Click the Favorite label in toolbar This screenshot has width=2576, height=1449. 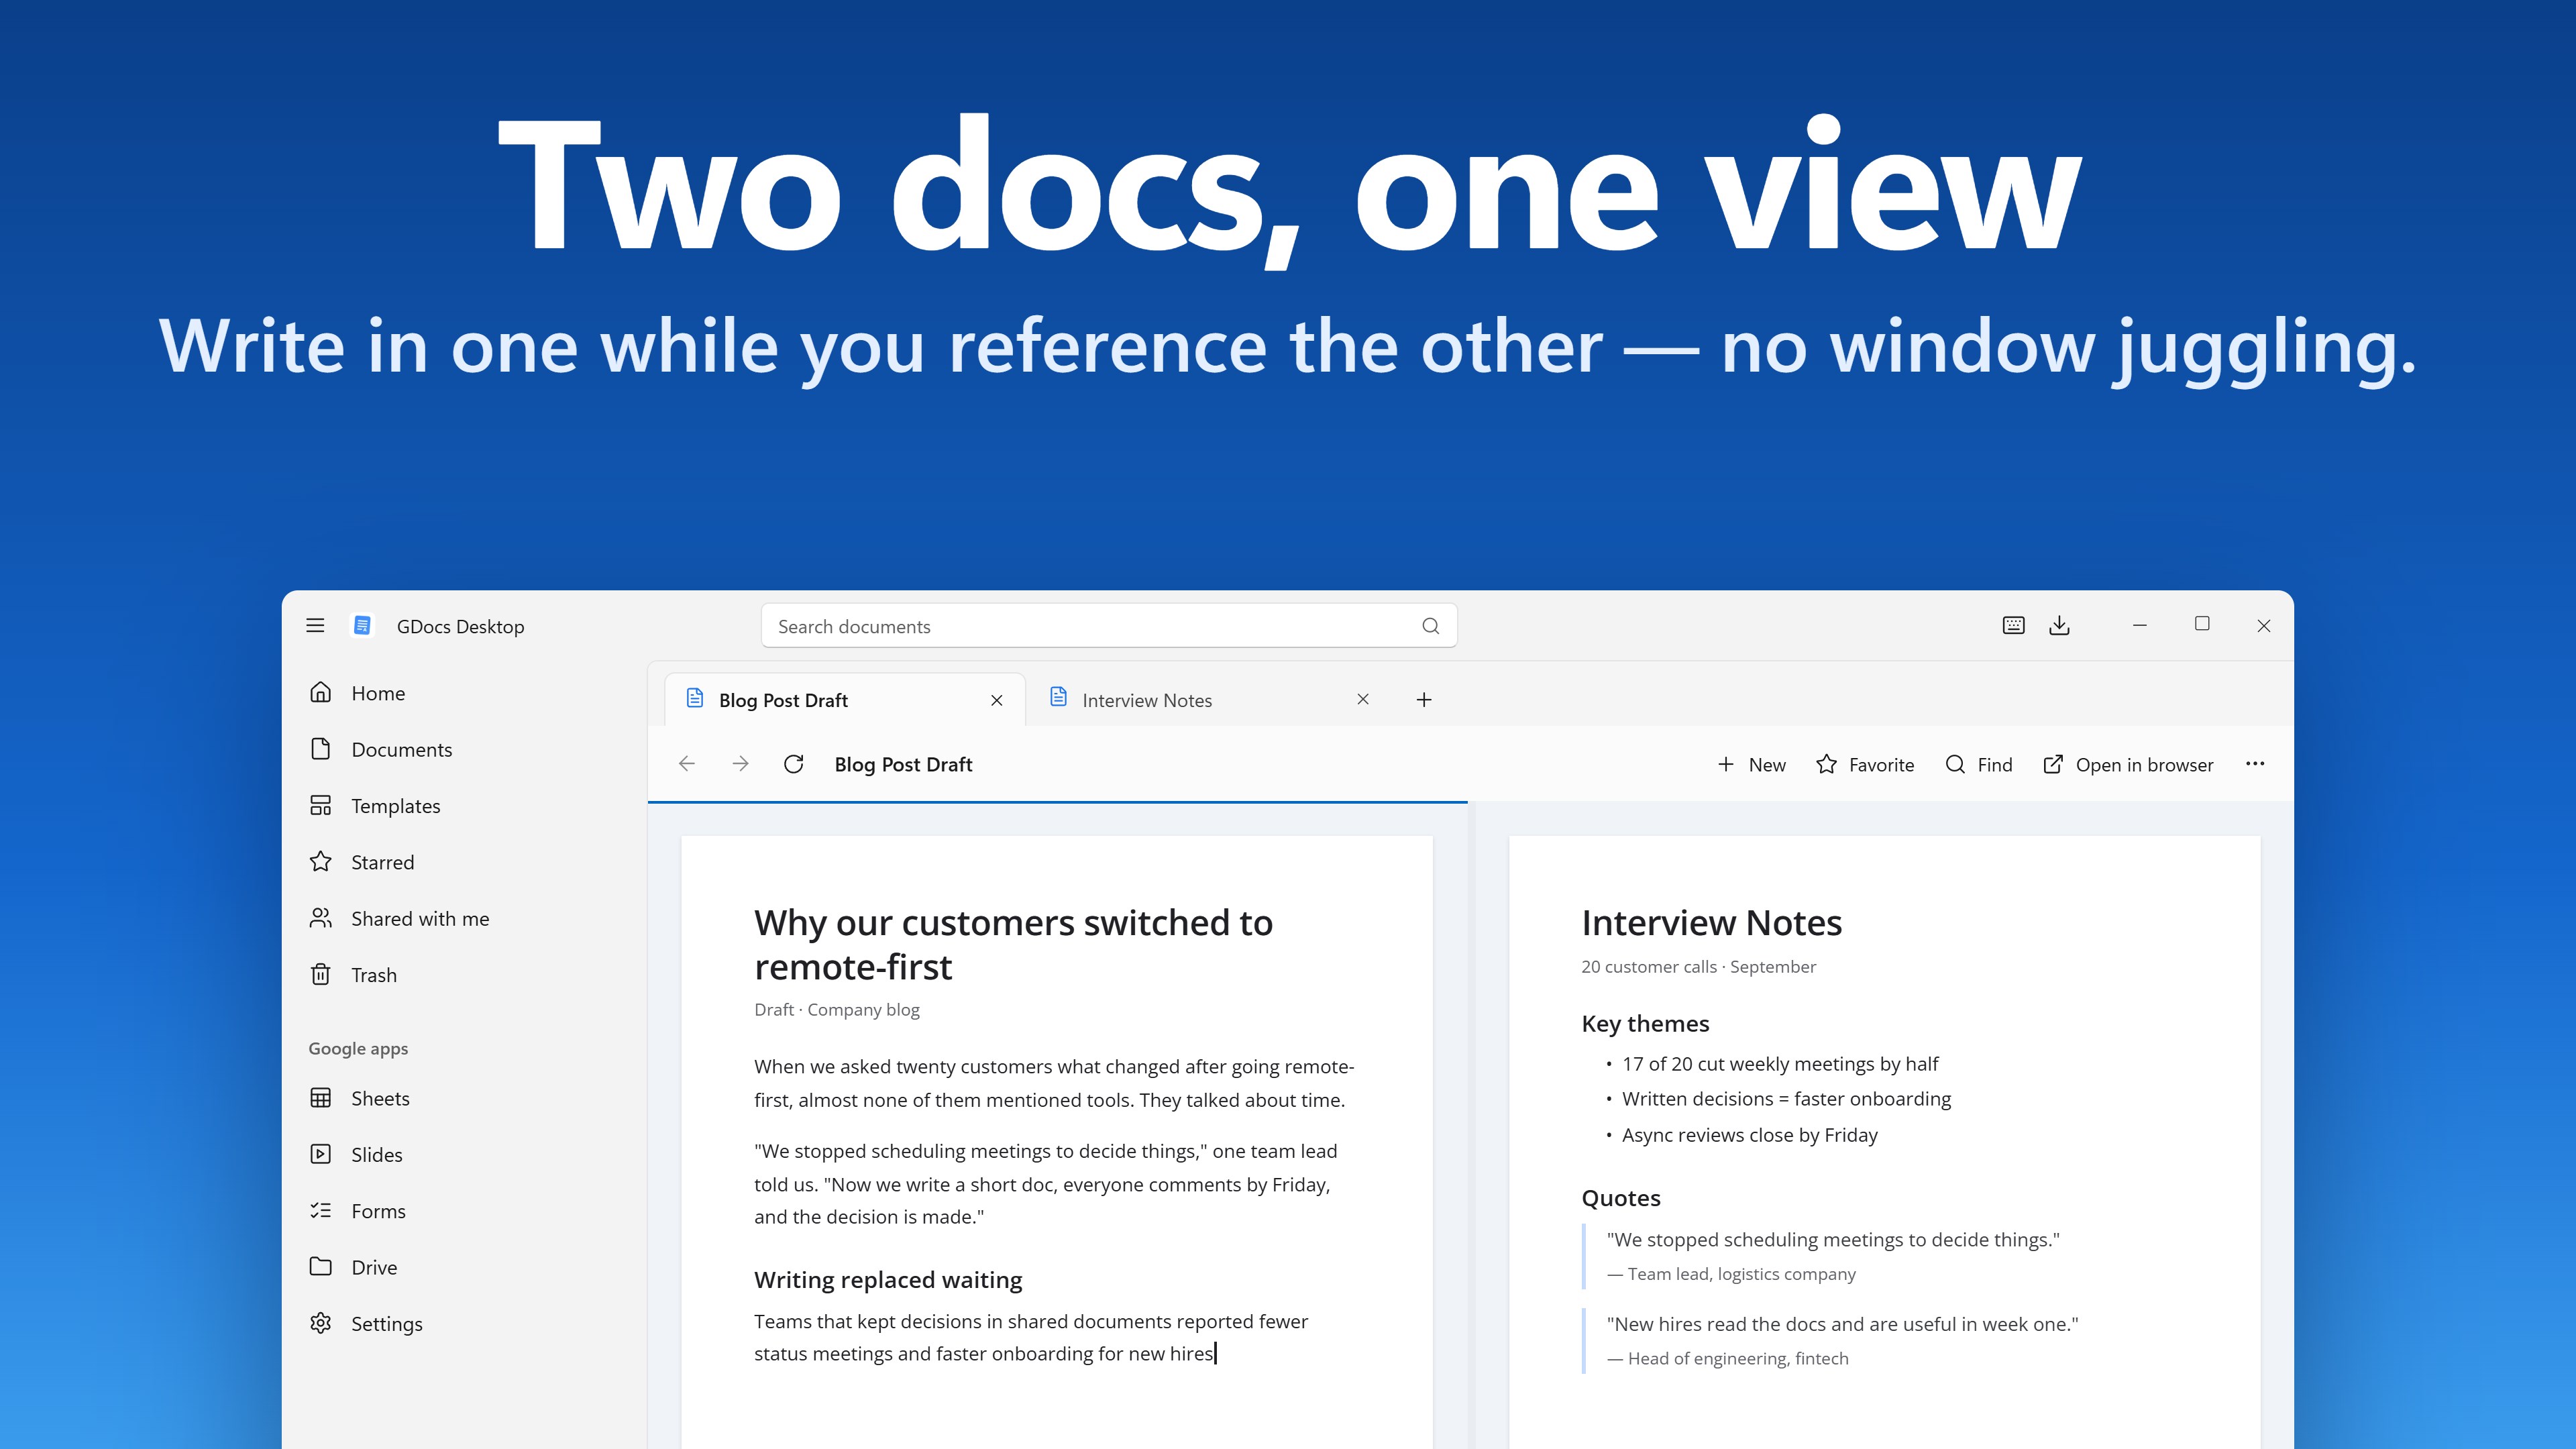pos(1881,765)
